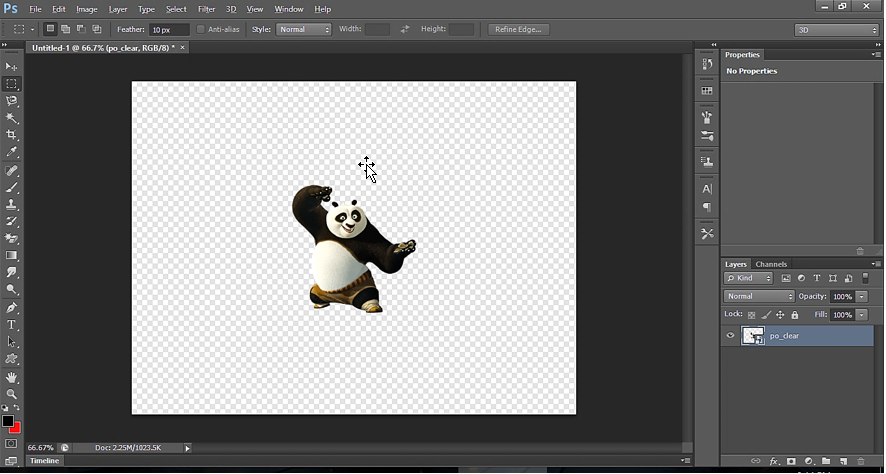Create a new layer
Screen dimensions: 886x474
844,461
